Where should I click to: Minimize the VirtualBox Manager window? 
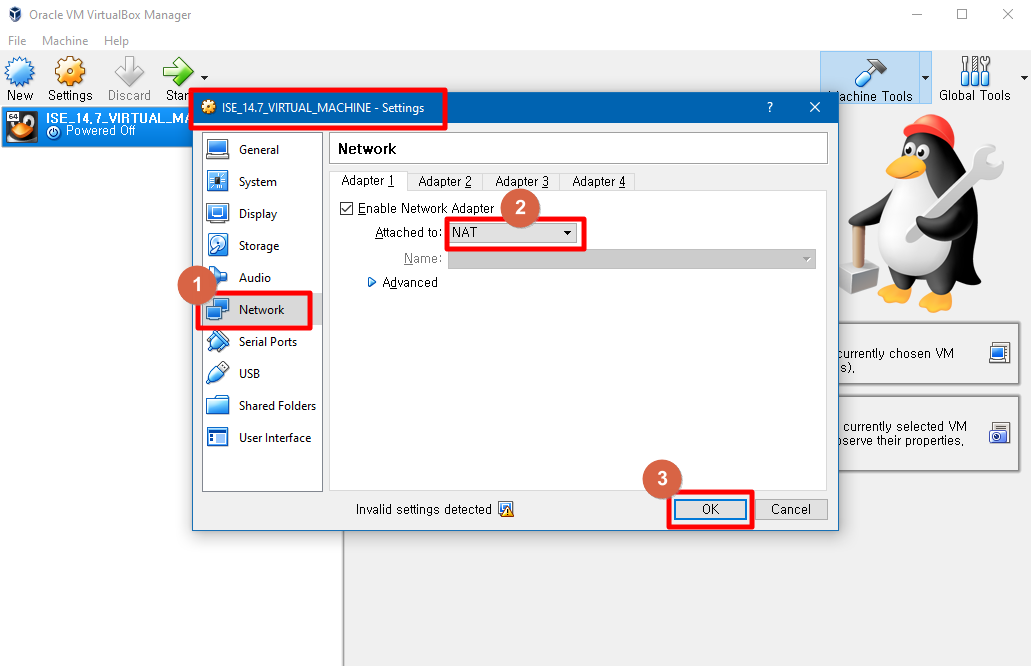pyautogui.click(x=917, y=14)
